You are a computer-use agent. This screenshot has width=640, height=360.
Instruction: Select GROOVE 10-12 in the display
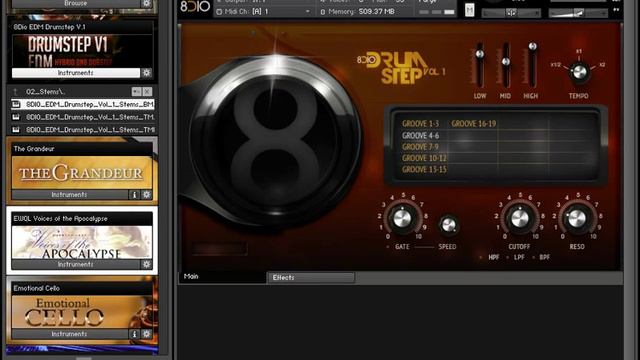(424, 158)
